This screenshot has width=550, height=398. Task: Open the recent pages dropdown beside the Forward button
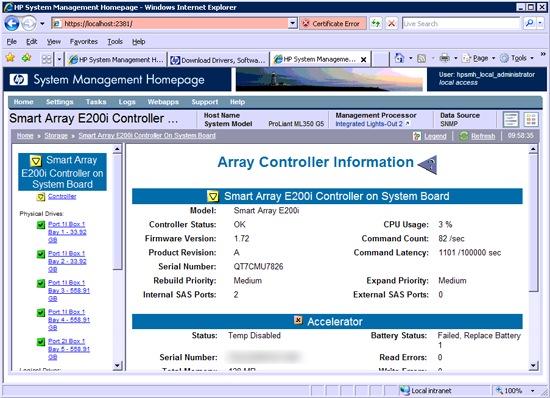[x=42, y=24]
